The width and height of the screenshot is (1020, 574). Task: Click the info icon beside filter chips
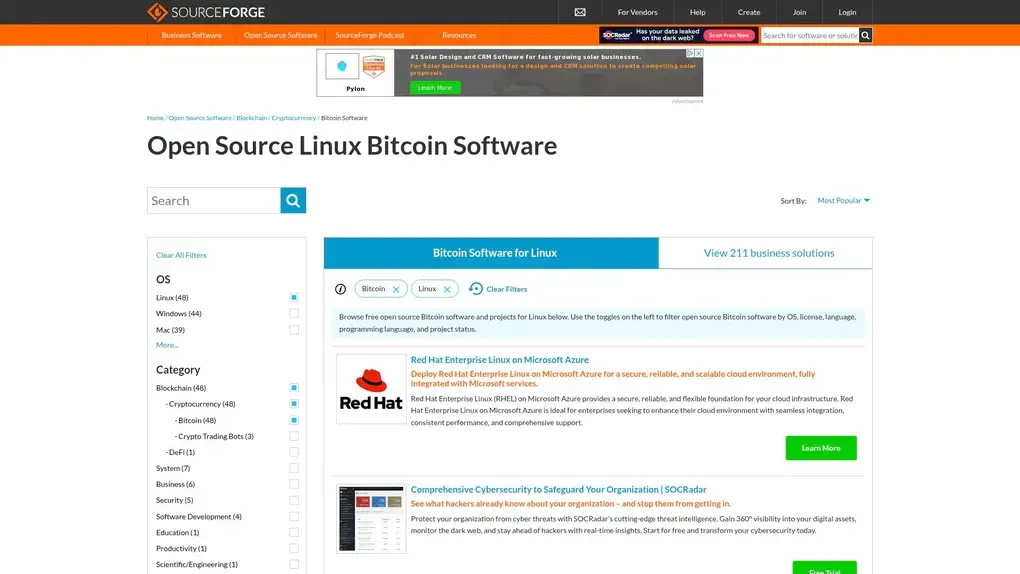(340, 289)
